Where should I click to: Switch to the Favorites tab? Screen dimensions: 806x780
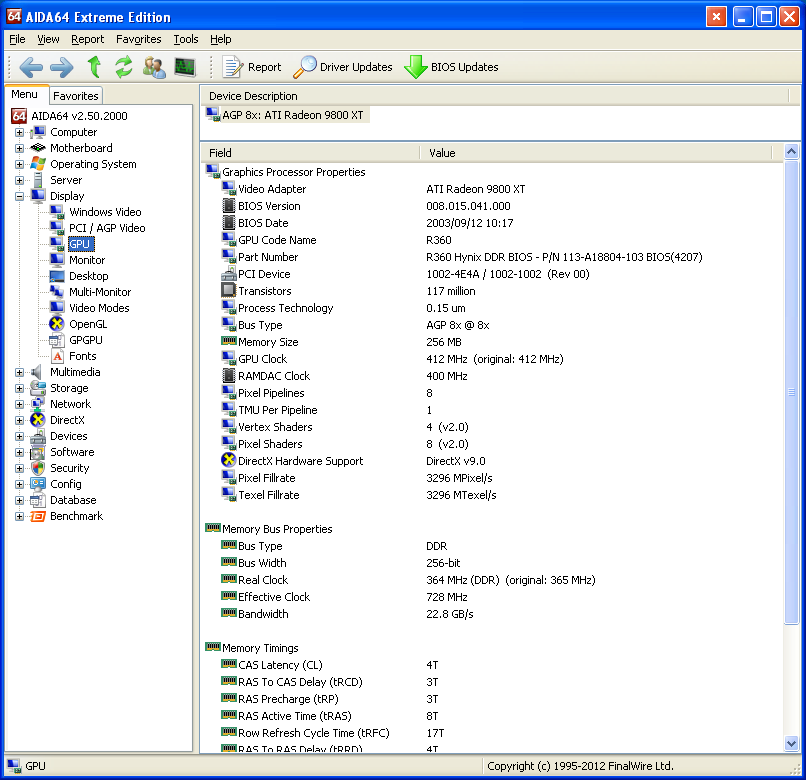(x=76, y=96)
